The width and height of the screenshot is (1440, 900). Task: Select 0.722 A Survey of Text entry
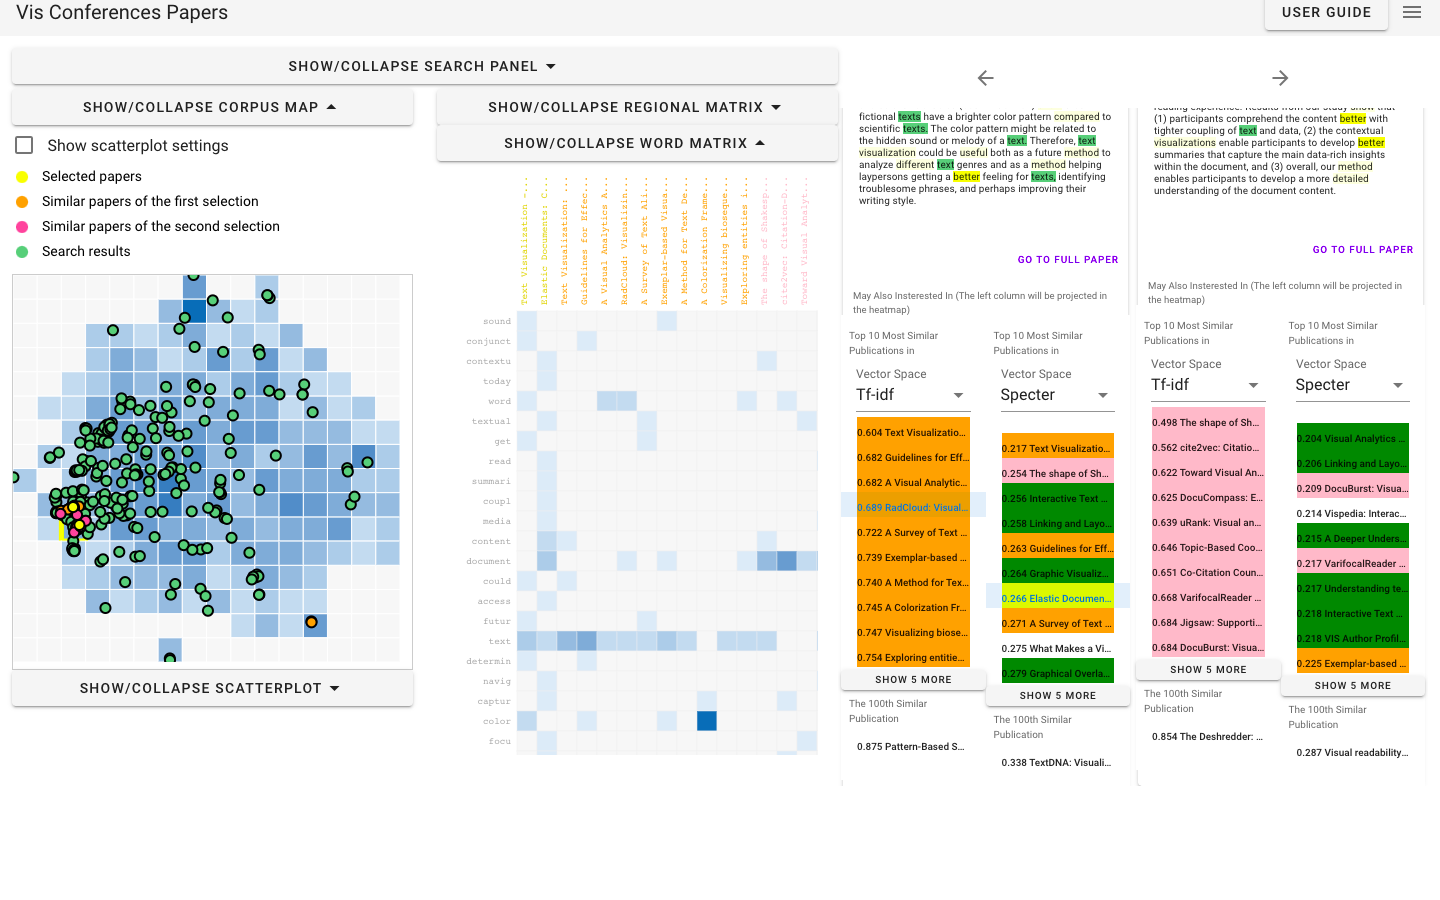913,533
